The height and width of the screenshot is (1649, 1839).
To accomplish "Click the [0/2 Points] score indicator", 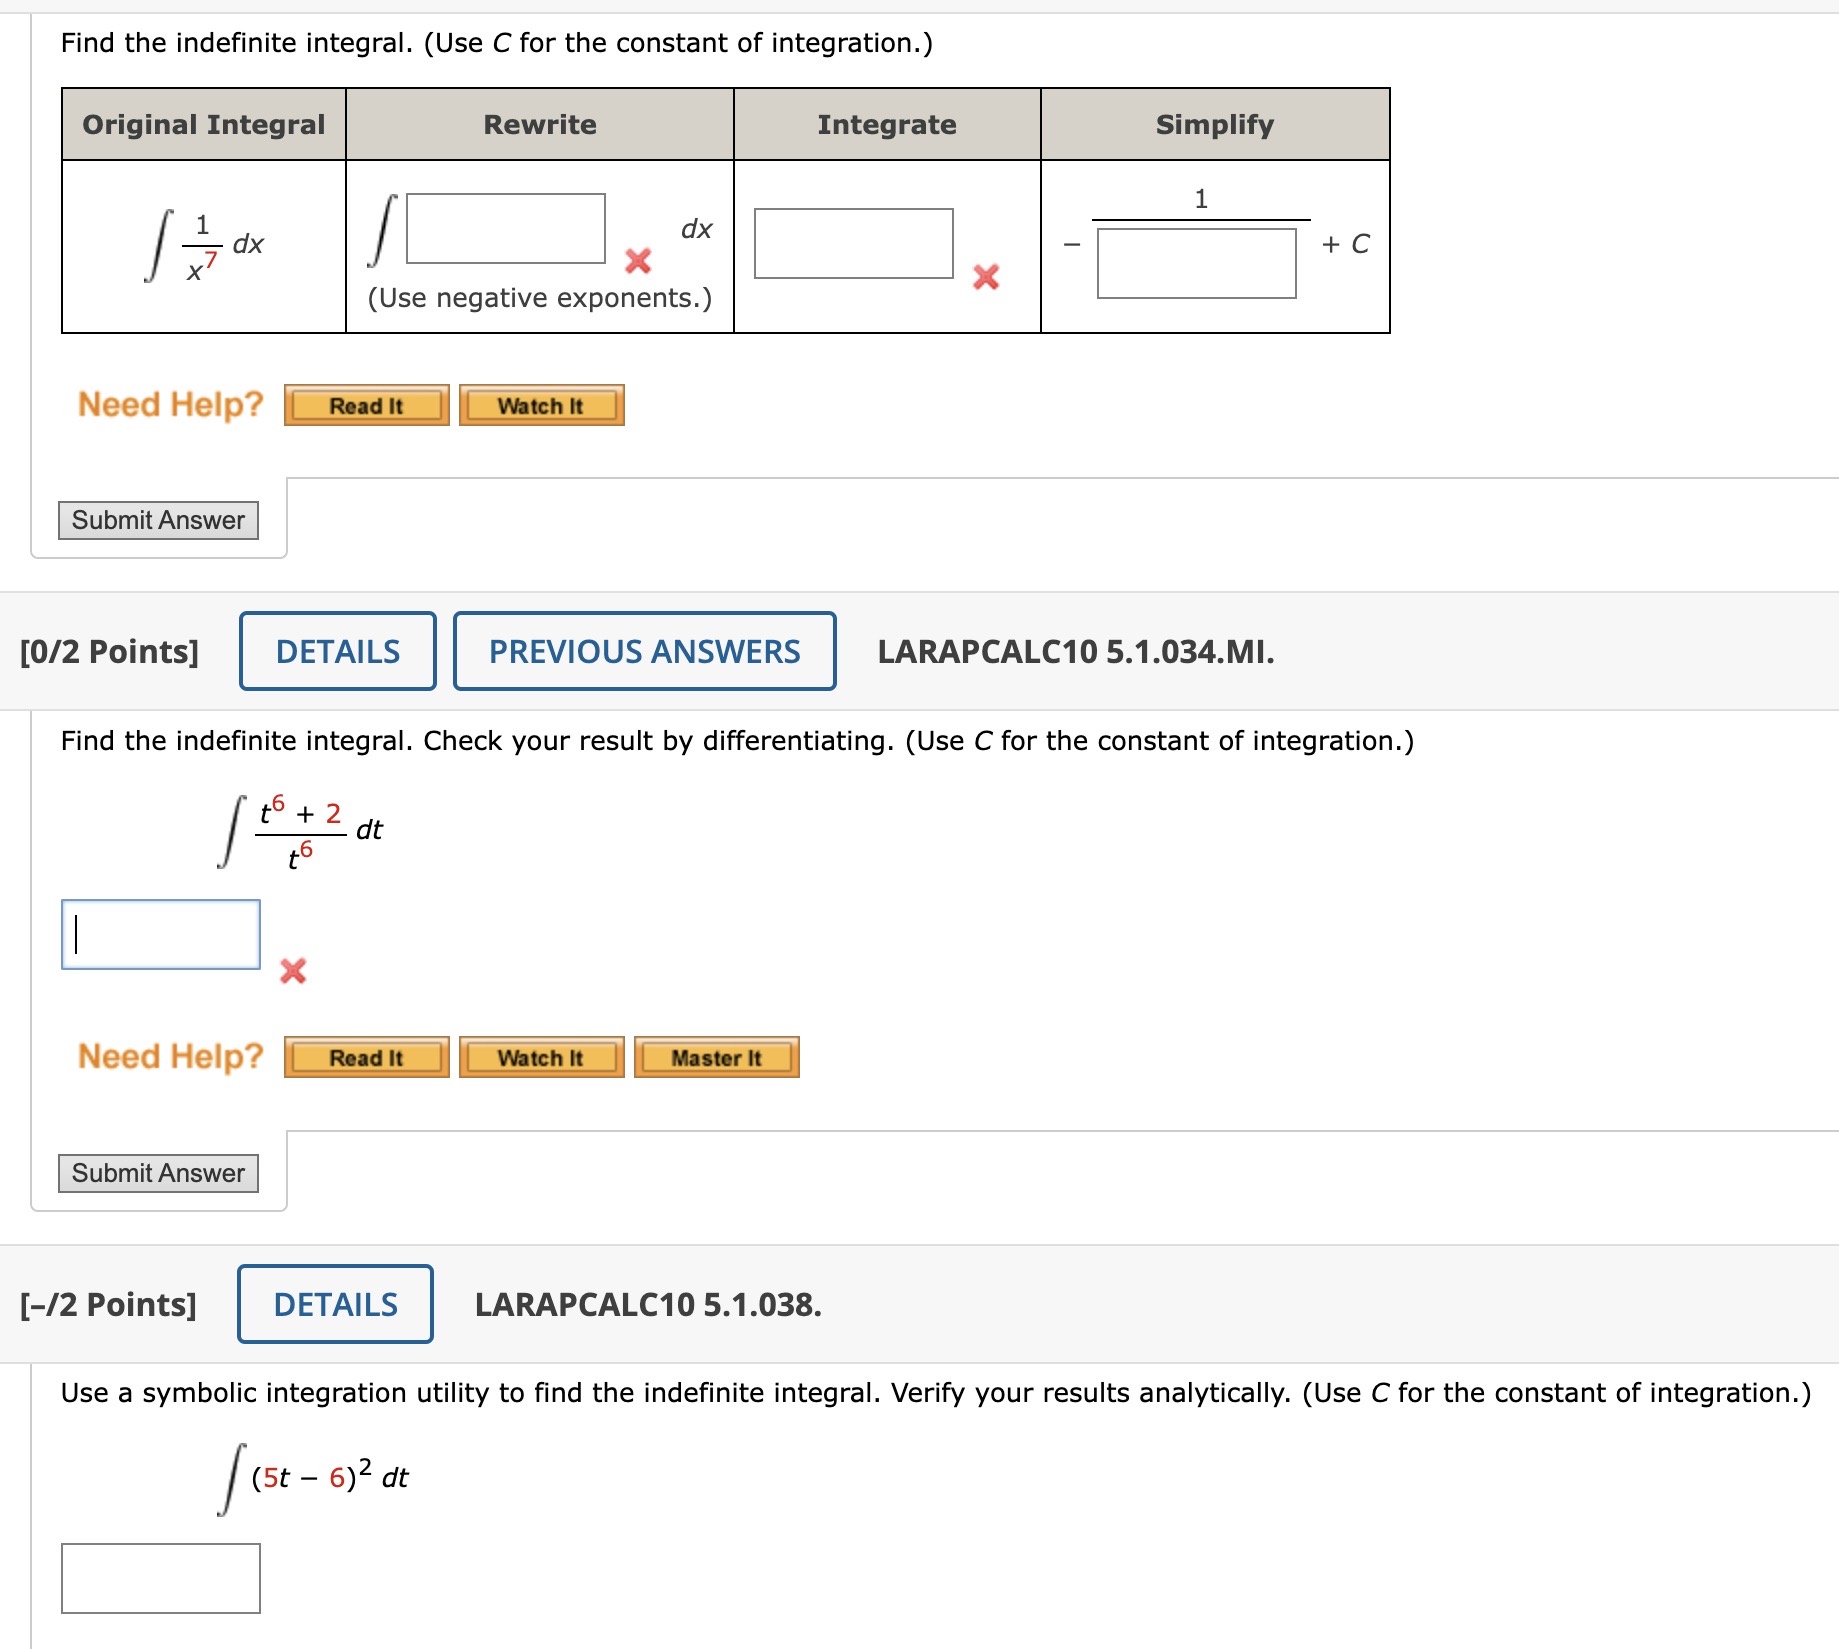I will tap(108, 651).
